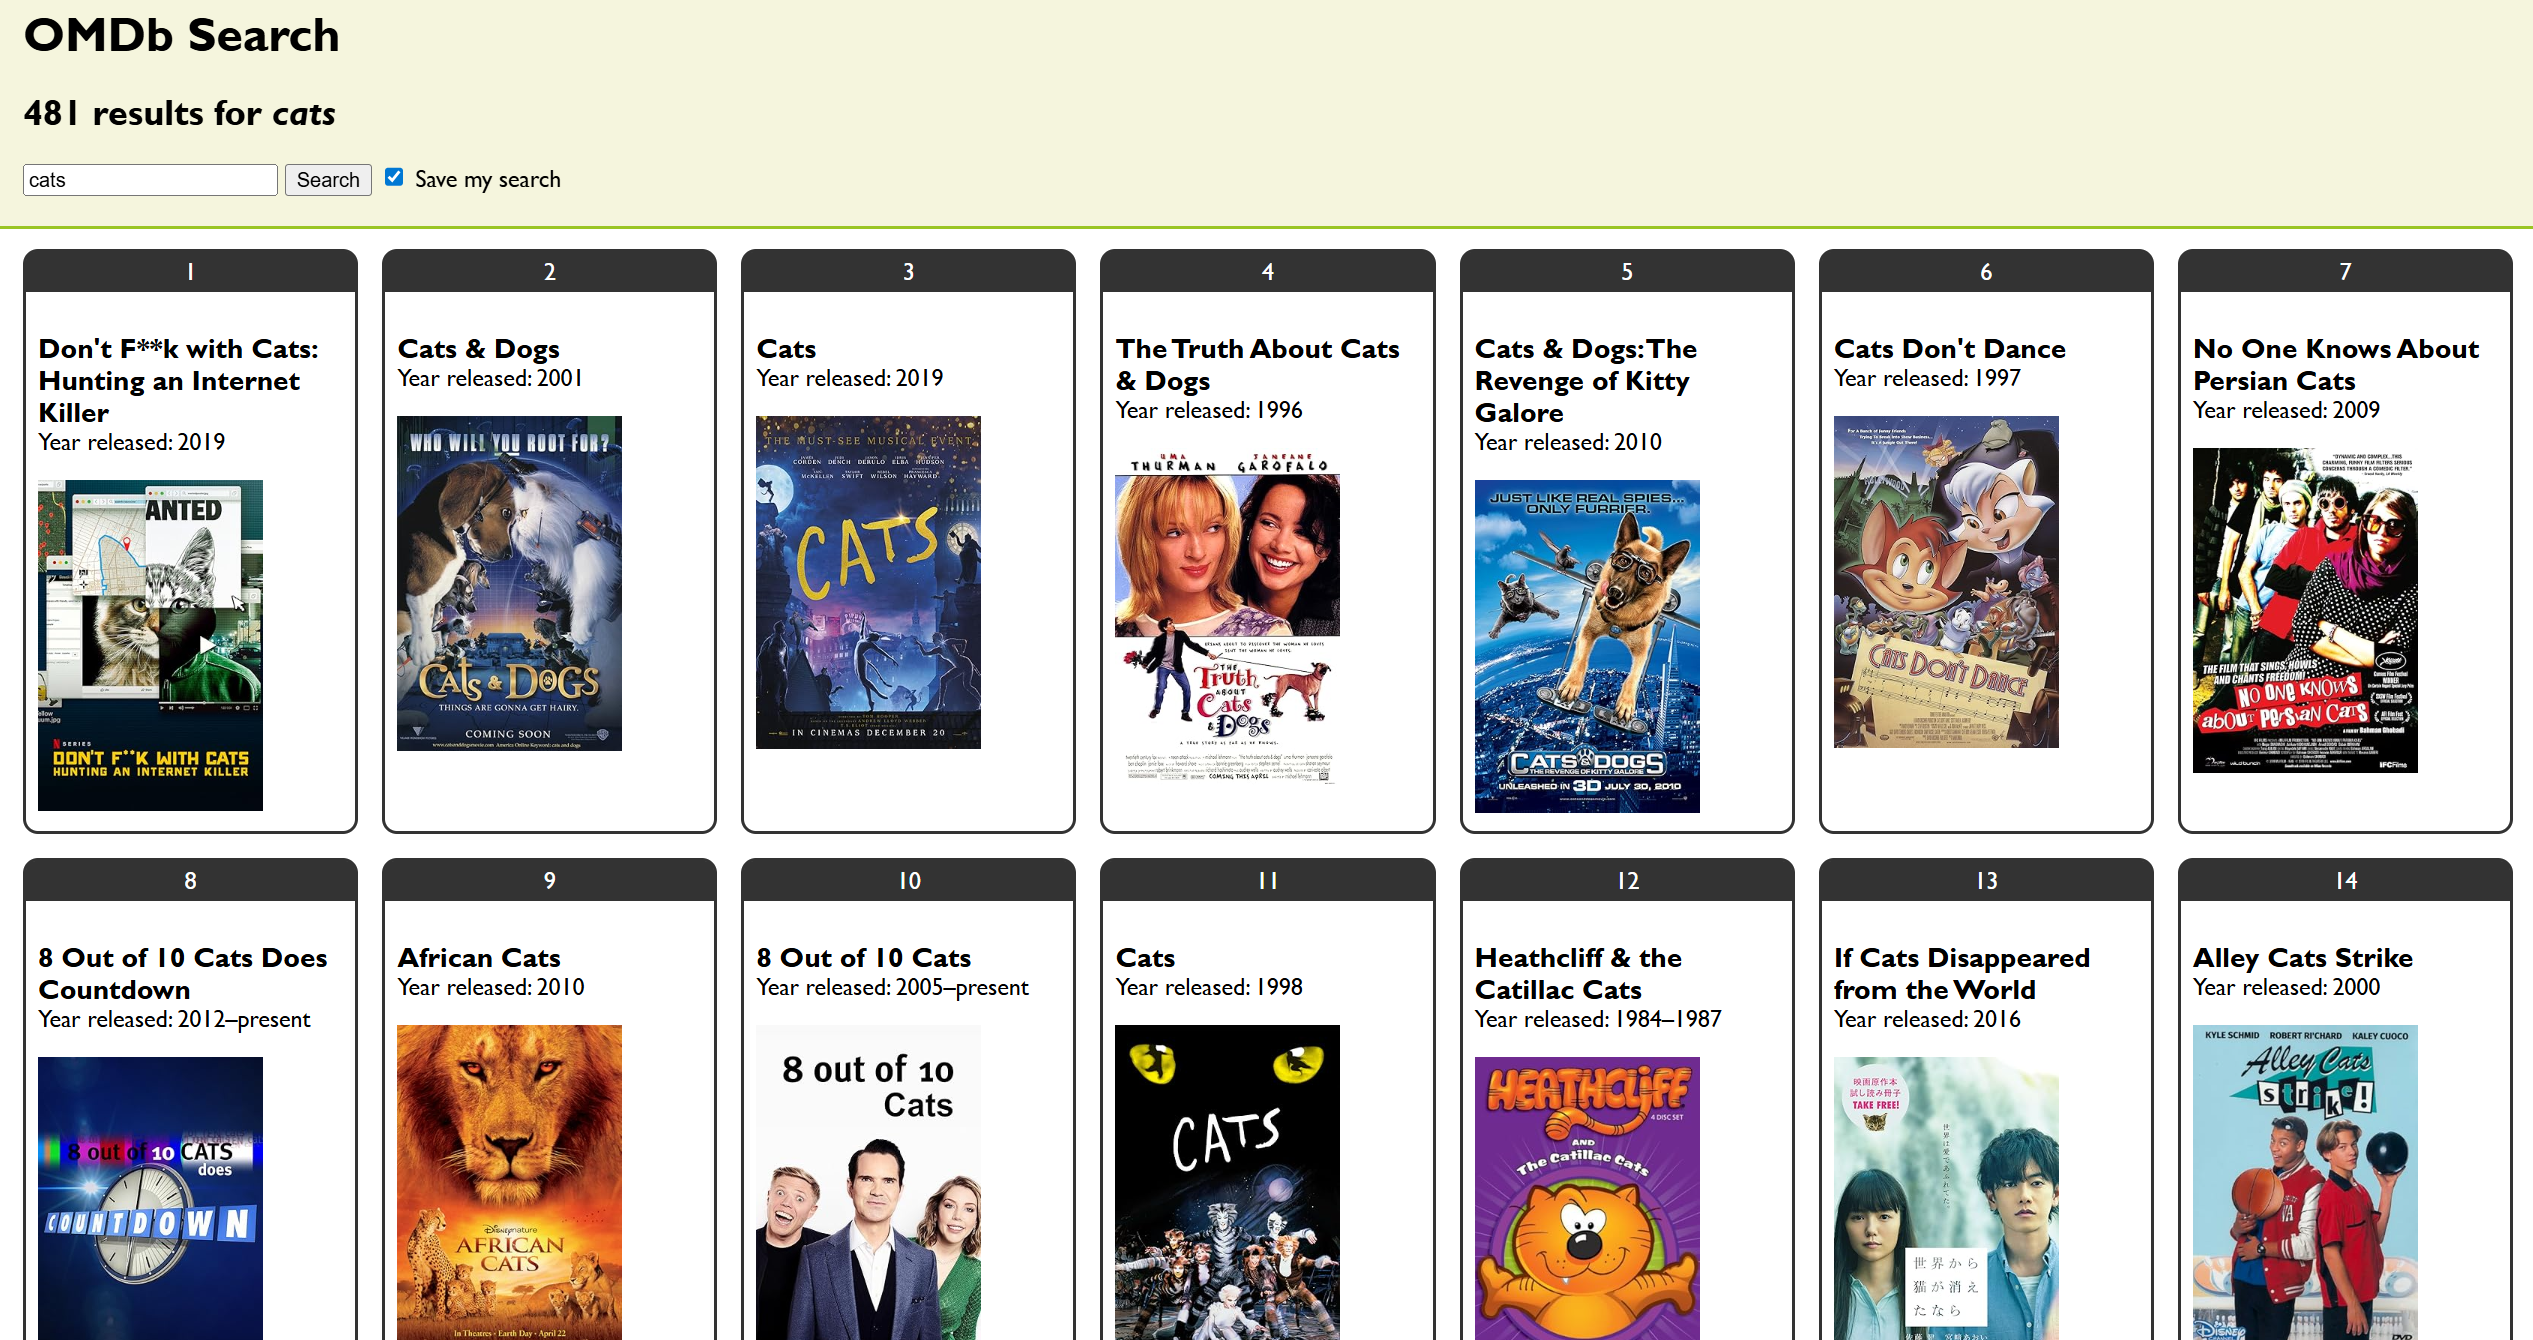Click the card number 14 header
The image size is (2533, 1340).
[2345, 880]
